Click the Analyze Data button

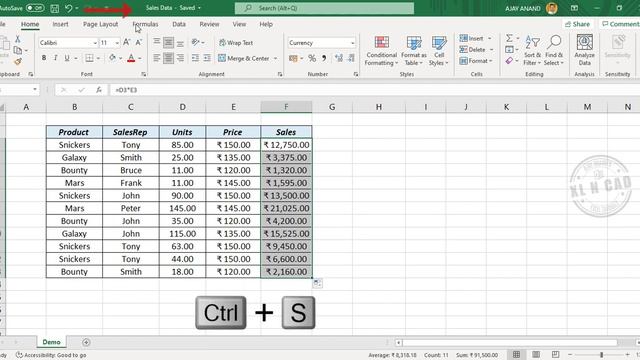pos(584,51)
